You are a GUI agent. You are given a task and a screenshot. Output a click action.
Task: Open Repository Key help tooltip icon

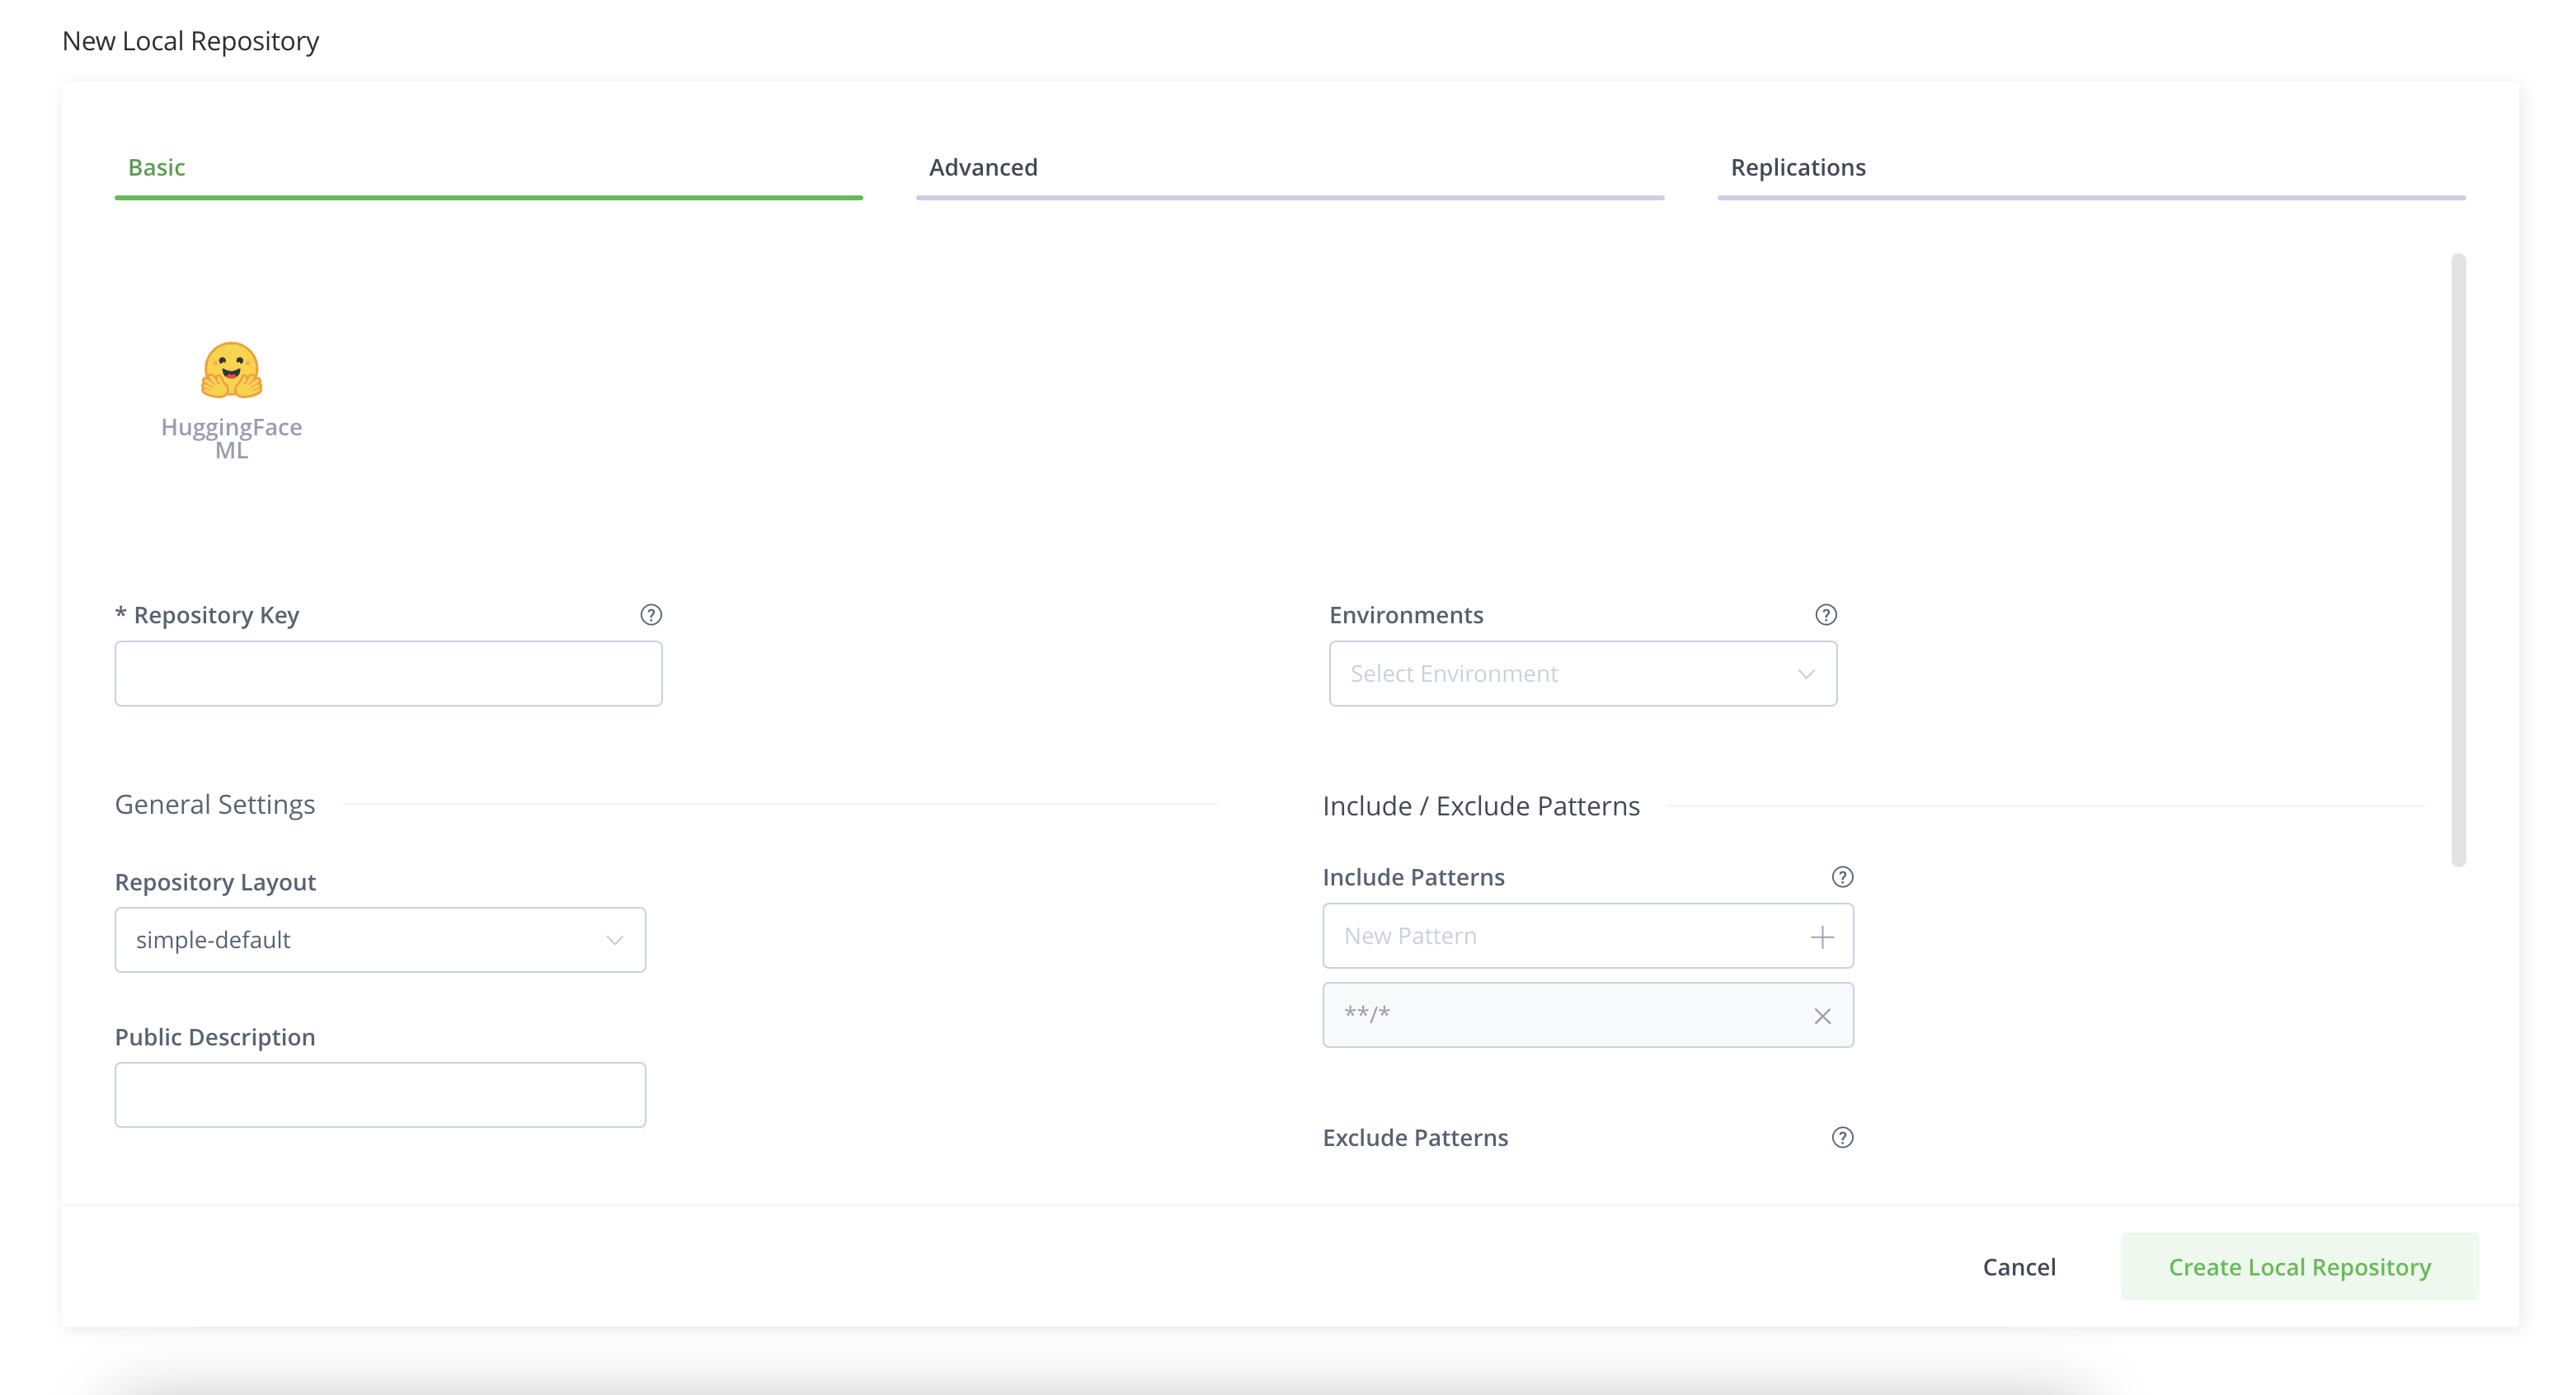point(651,615)
